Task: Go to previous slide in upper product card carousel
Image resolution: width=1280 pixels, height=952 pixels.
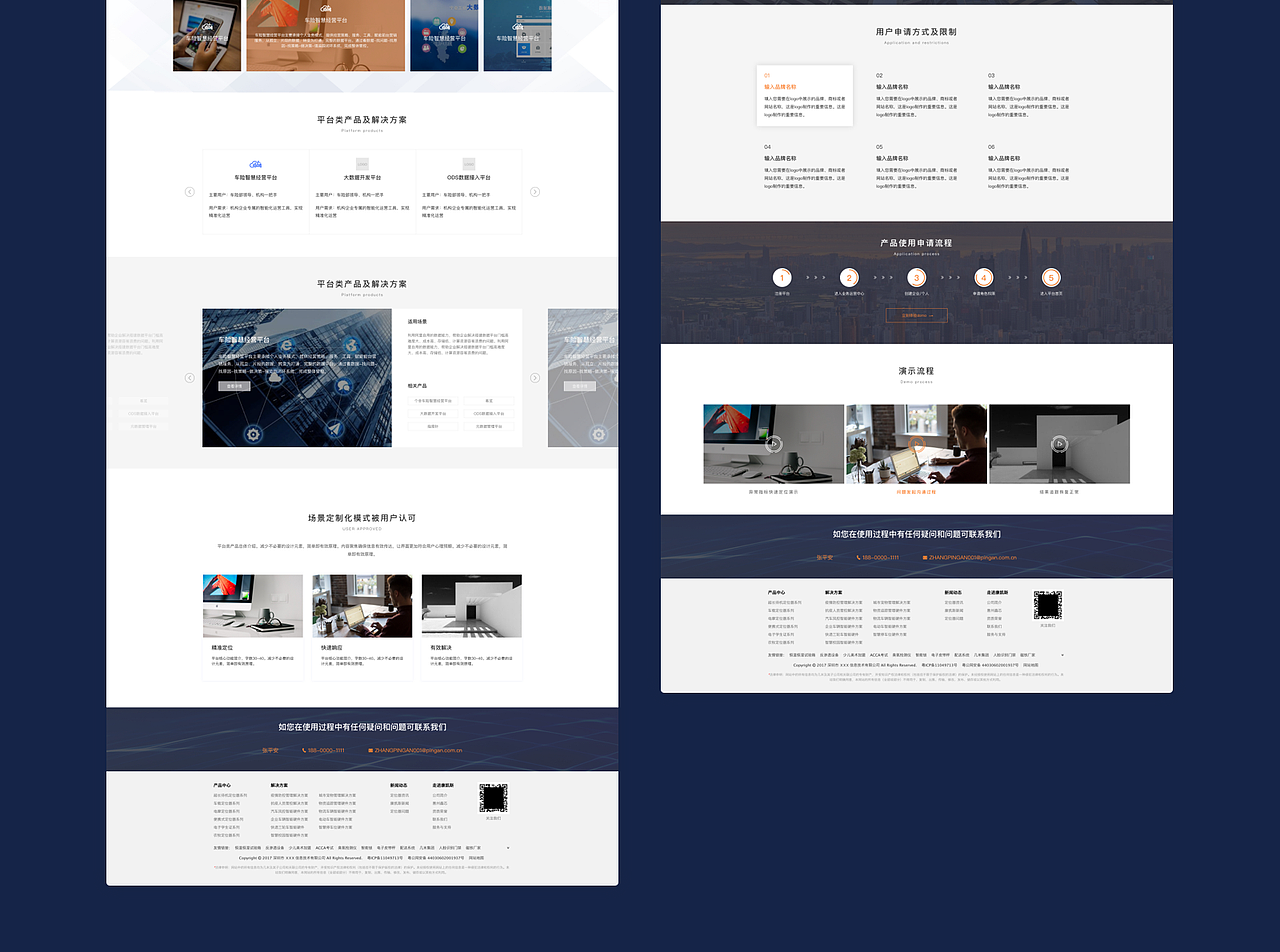Action: click(190, 192)
